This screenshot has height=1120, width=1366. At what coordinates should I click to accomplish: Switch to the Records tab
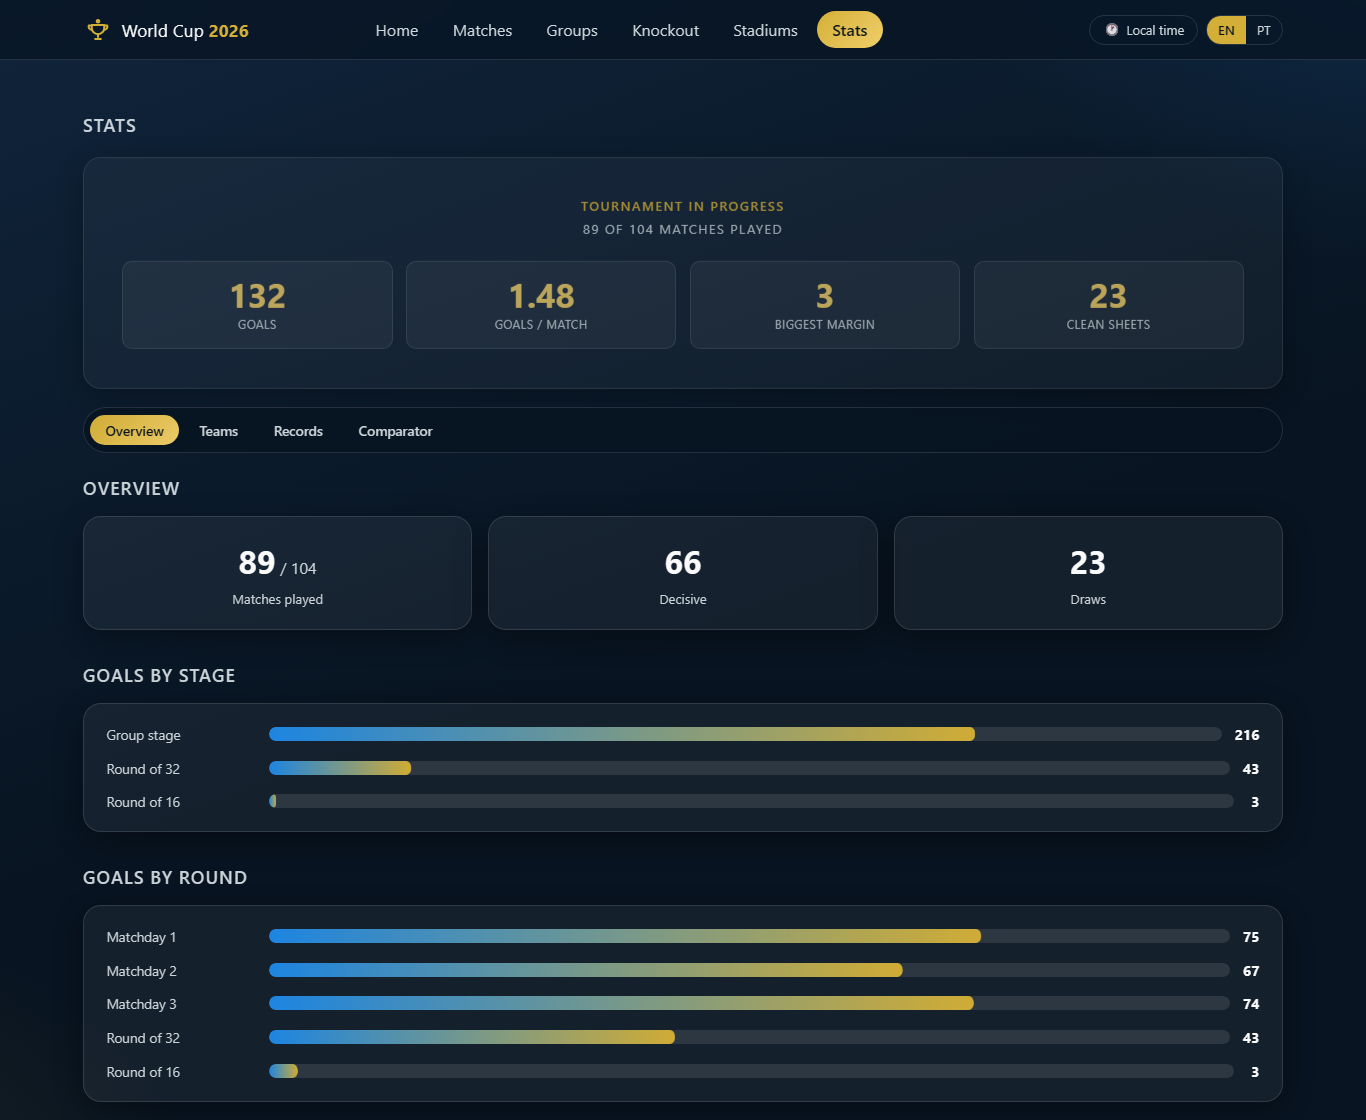[298, 431]
